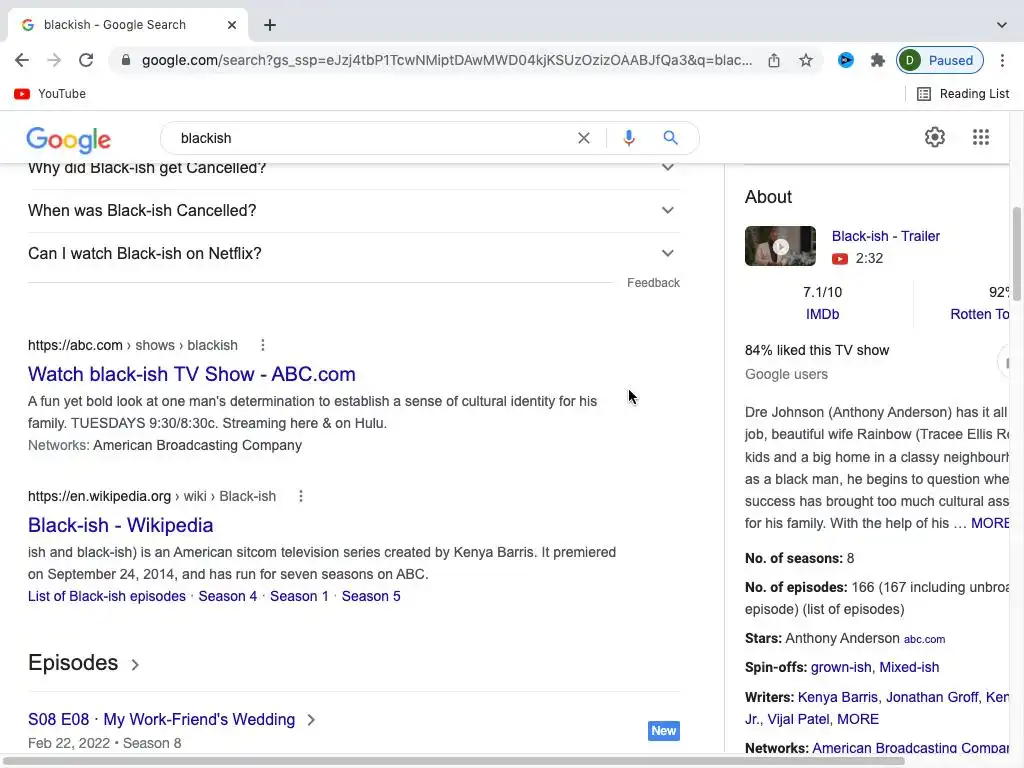Open the Extensions puzzle piece menu
This screenshot has height=768, width=1024.
[x=878, y=60]
